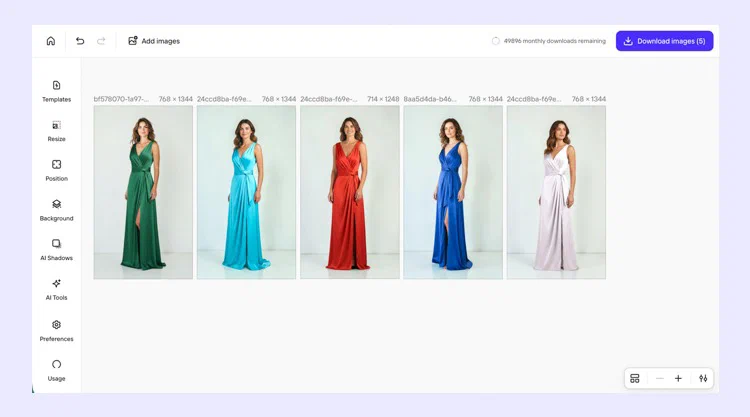
Task: Select the red dress image
Action: tap(350, 192)
